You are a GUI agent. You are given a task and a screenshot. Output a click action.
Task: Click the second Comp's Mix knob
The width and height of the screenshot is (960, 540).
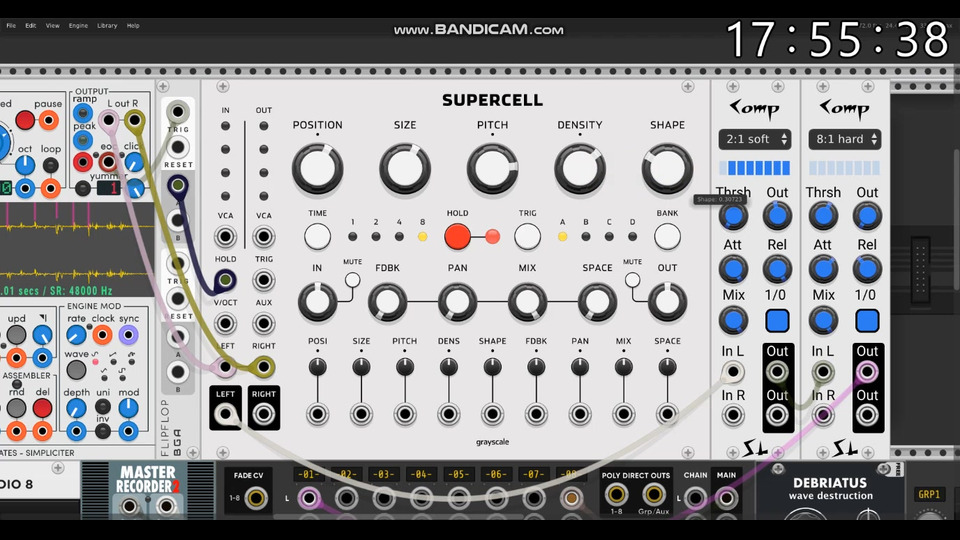[823, 320]
